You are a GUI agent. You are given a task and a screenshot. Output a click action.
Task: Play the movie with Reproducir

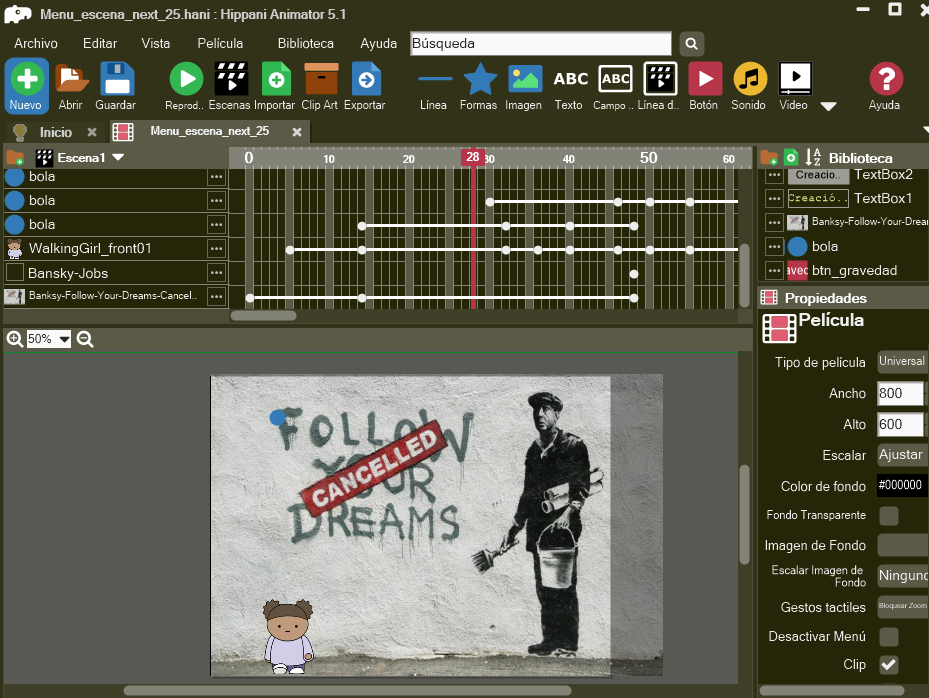(185, 86)
